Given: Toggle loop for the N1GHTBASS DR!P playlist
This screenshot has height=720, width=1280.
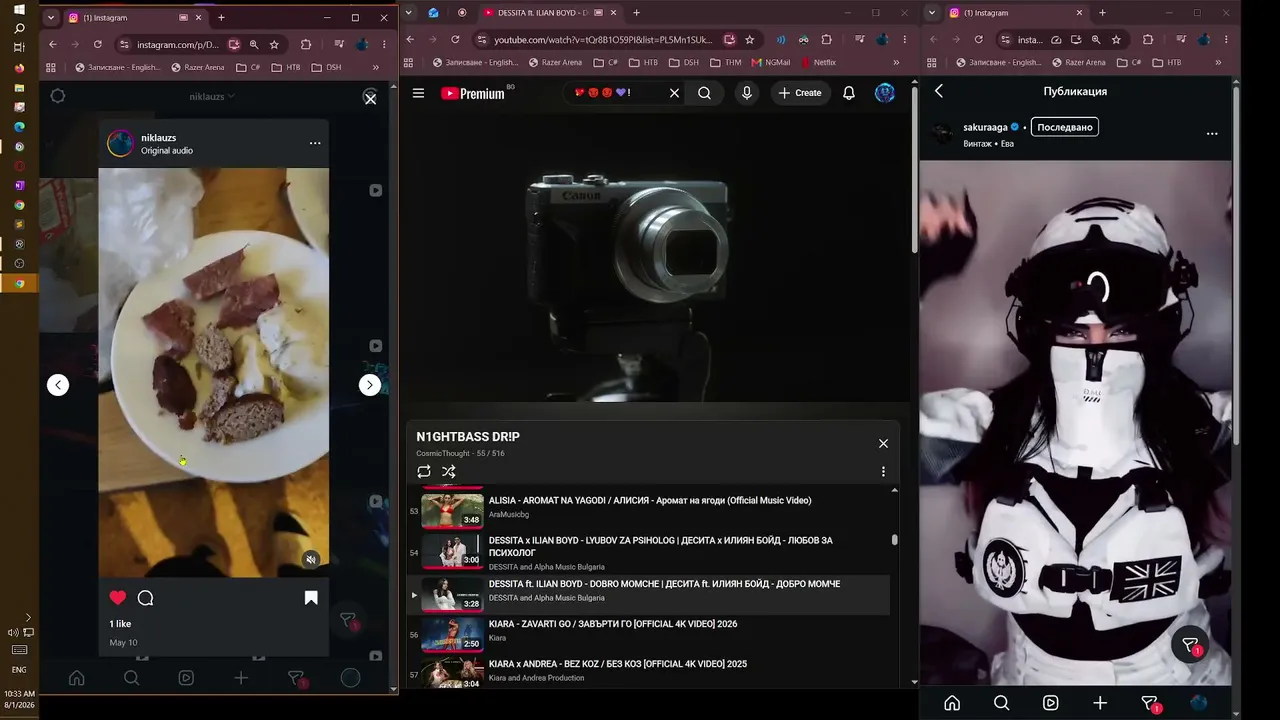Looking at the screenshot, I should click(424, 472).
